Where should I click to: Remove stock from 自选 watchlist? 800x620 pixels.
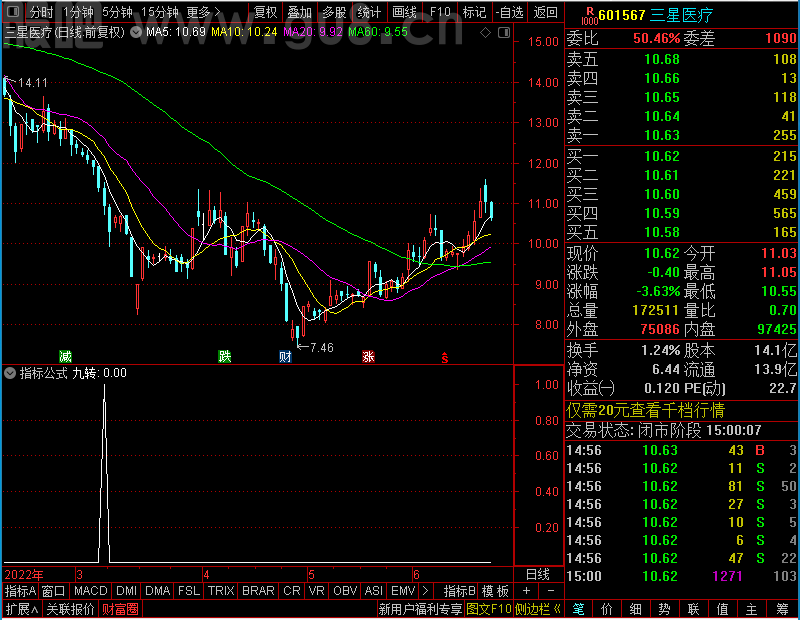(509, 12)
